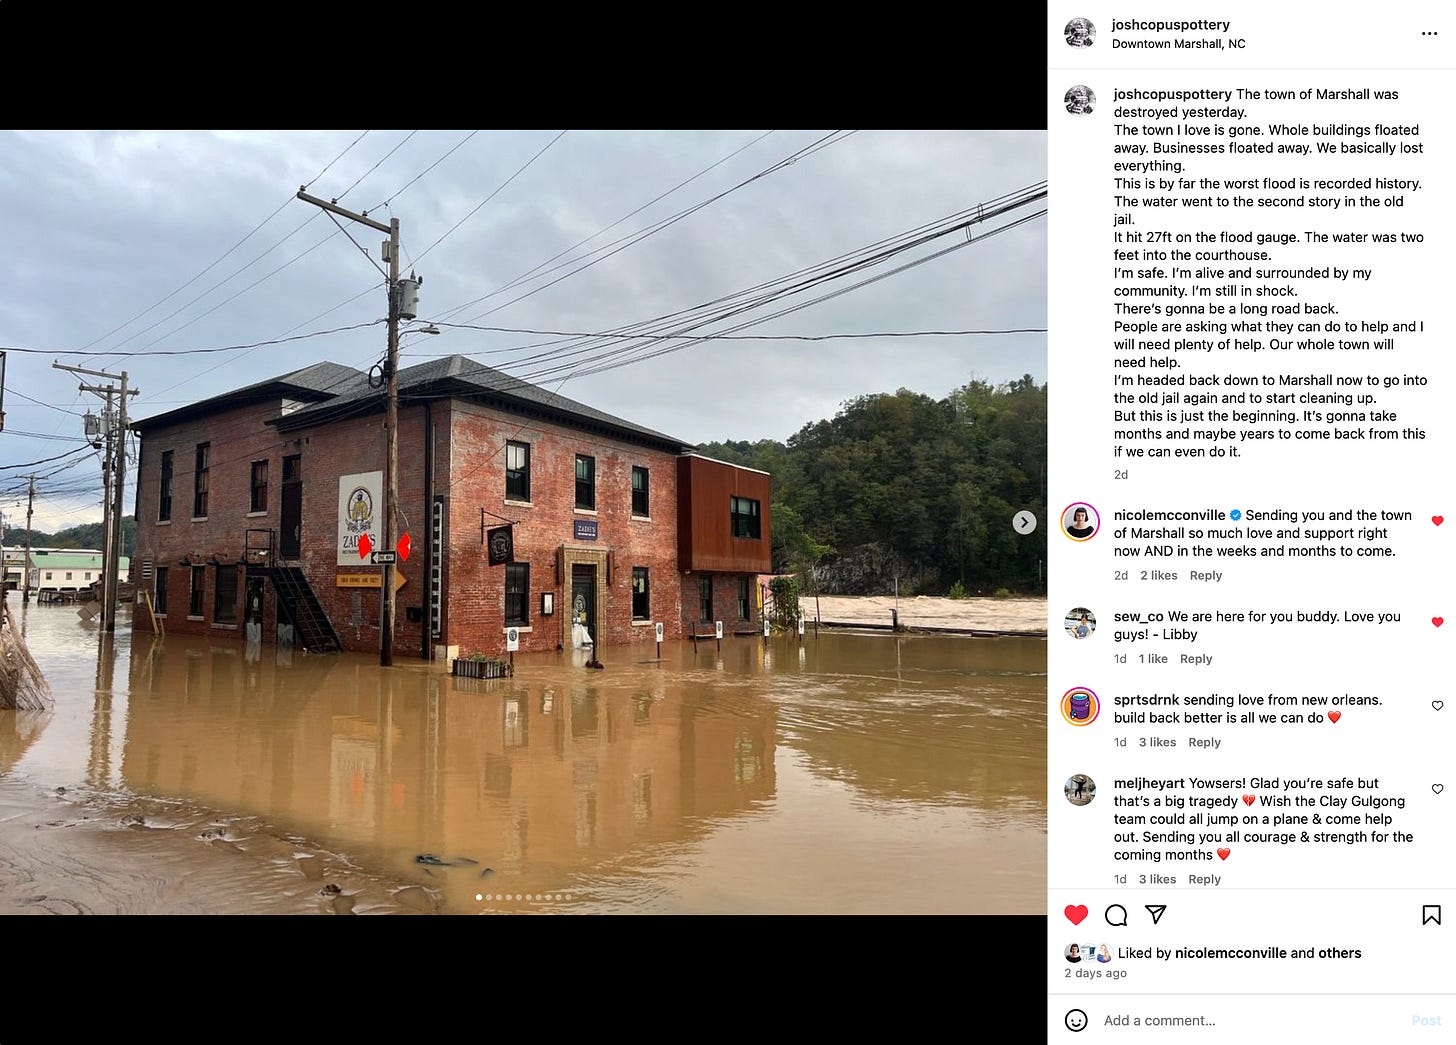Viewport: 1456px width, 1045px height.
Task: Unlike nicolemcconville's comment
Action: [x=1437, y=521]
